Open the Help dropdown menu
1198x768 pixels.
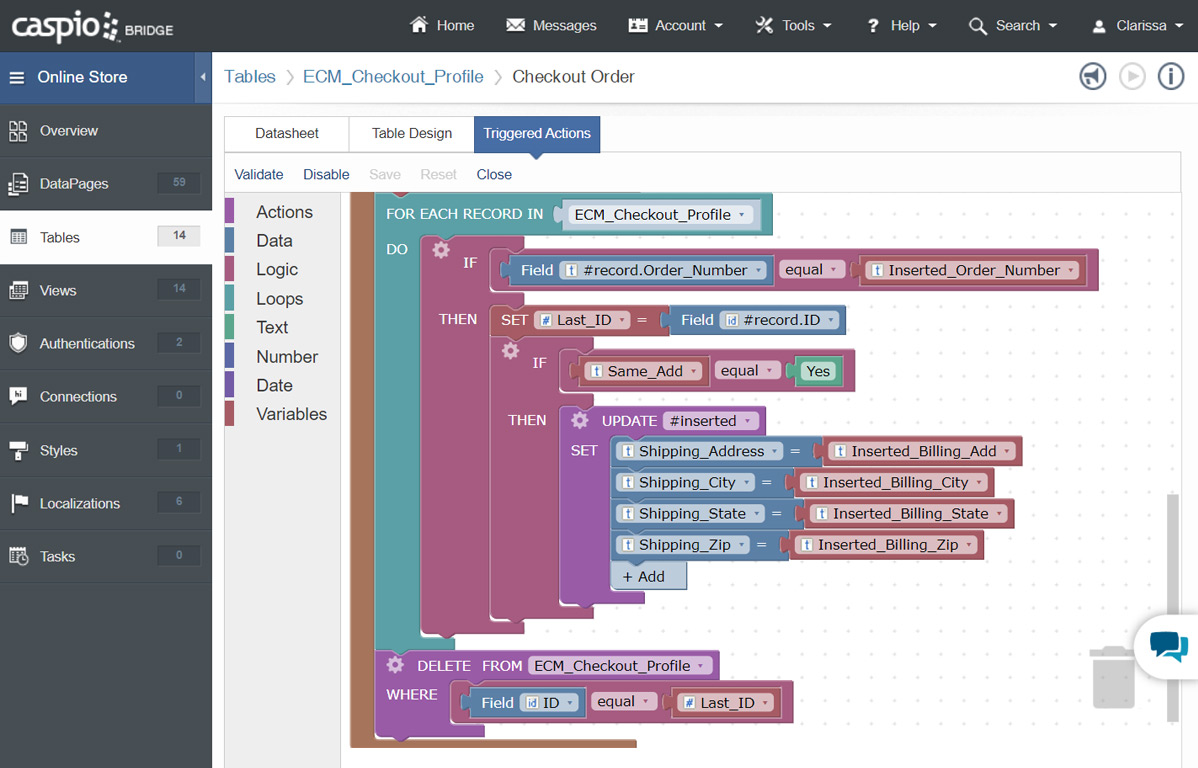(x=902, y=25)
